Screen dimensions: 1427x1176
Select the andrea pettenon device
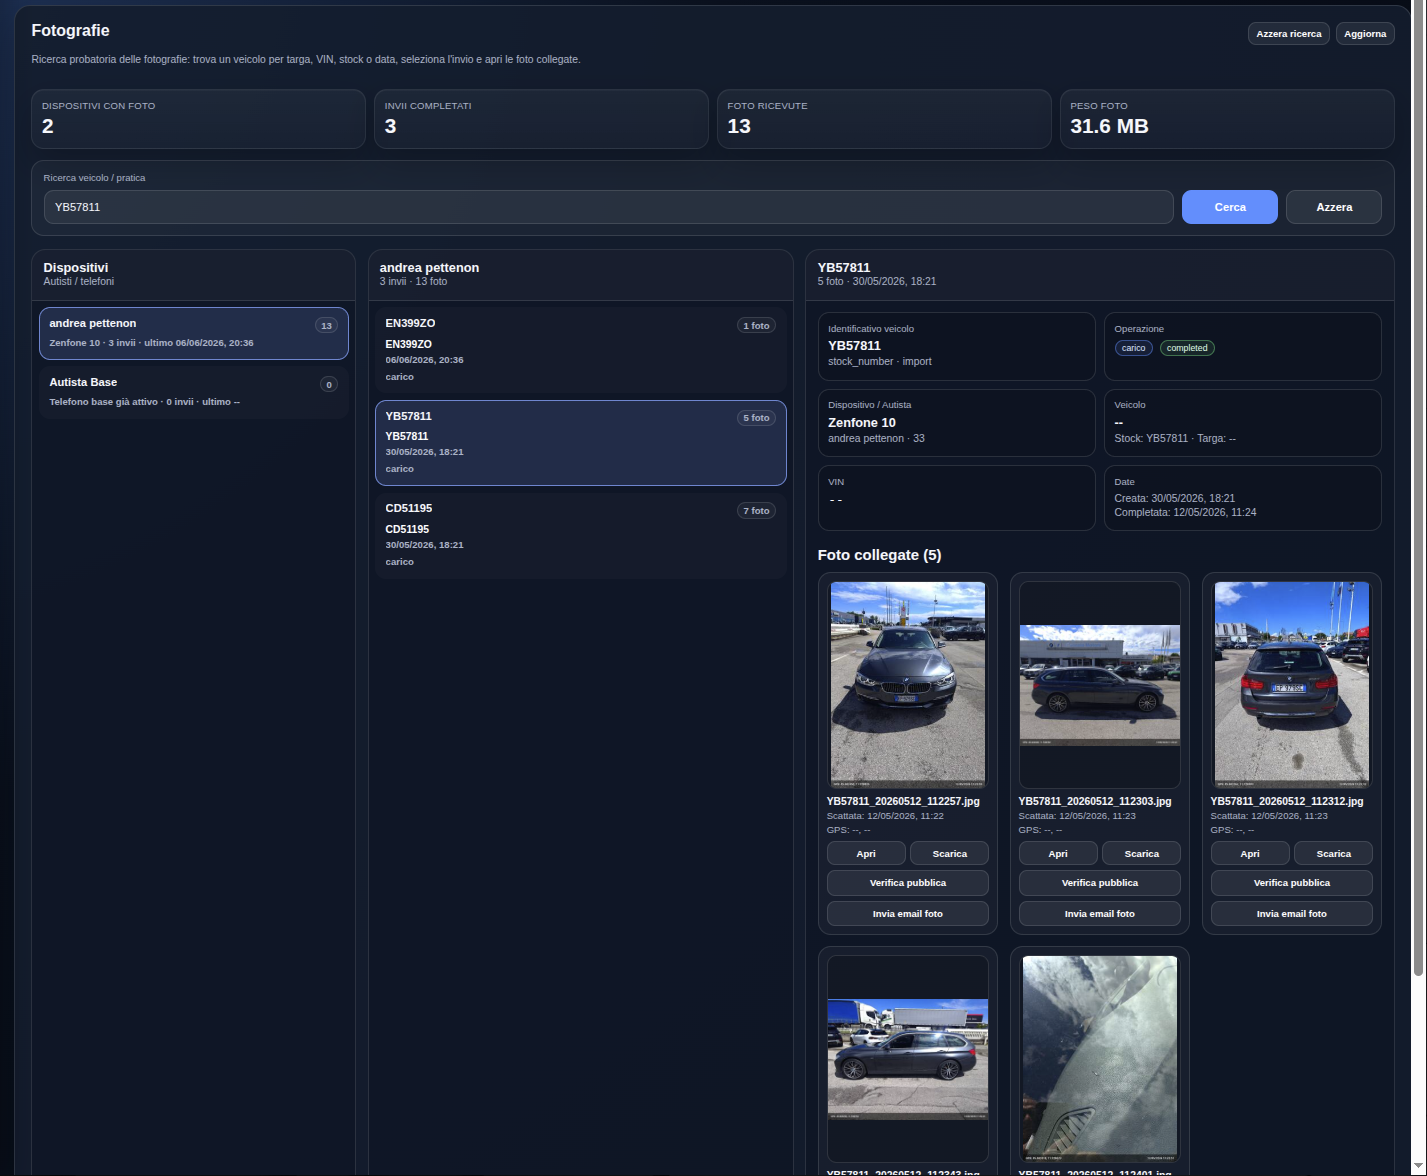coord(194,333)
